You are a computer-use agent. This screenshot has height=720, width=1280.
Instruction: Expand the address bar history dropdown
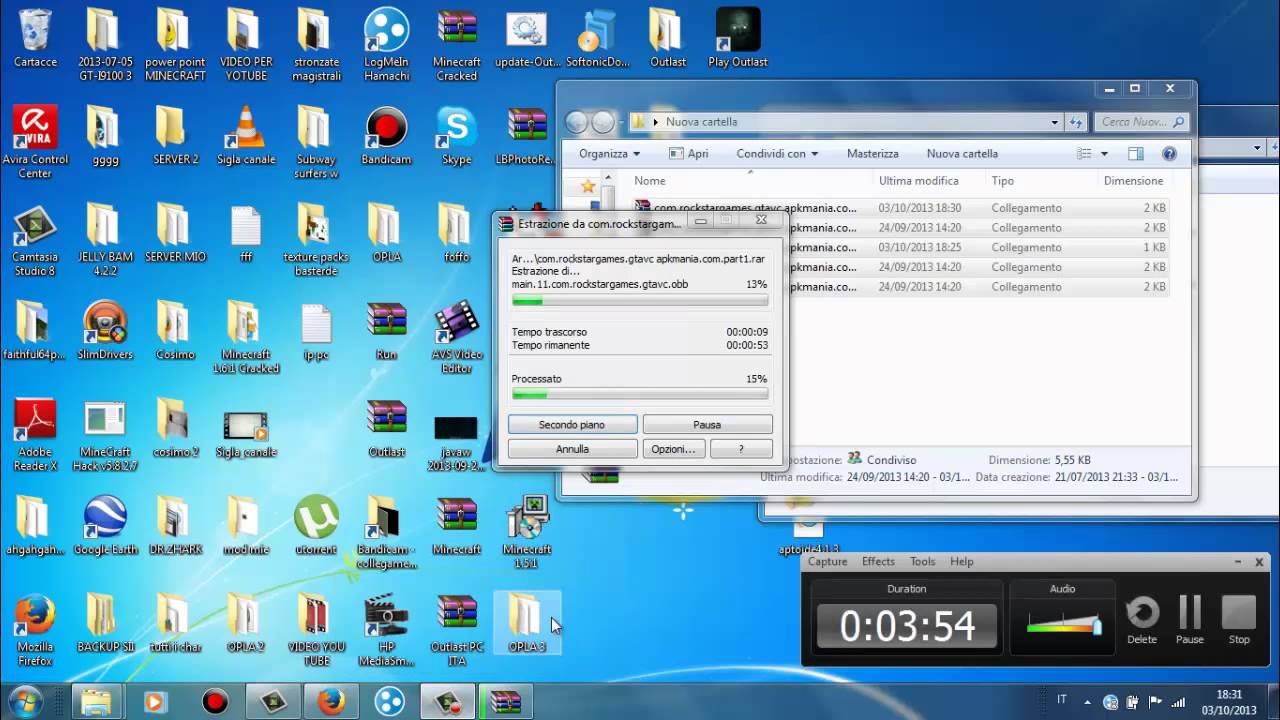(1054, 122)
